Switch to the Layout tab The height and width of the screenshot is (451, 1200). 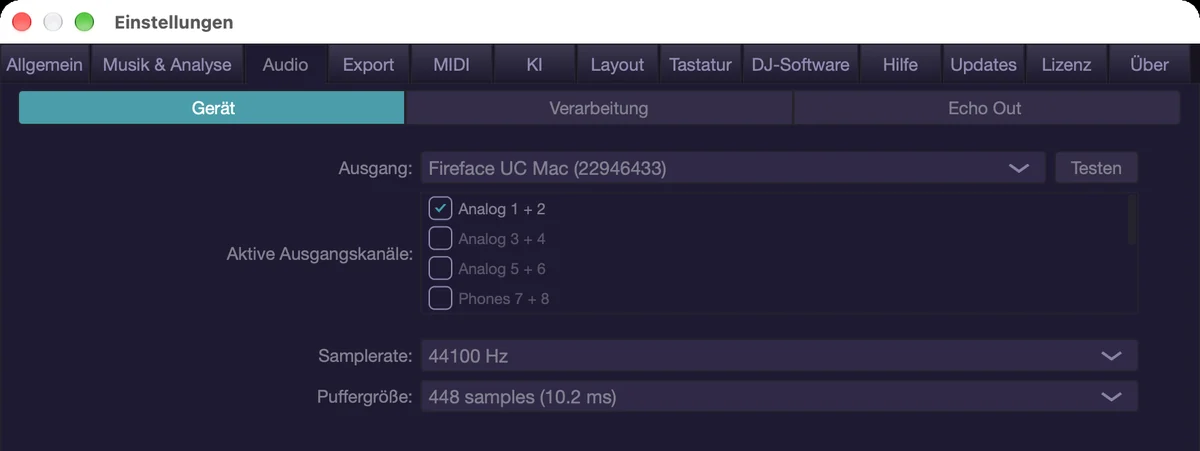(x=617, y=65)
